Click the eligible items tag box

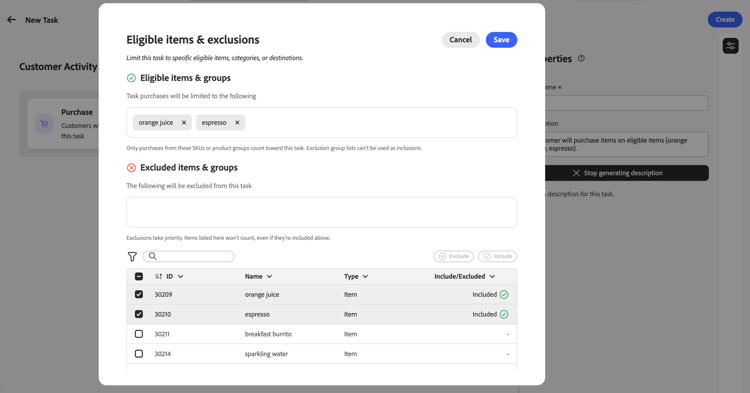click(321, 122)
